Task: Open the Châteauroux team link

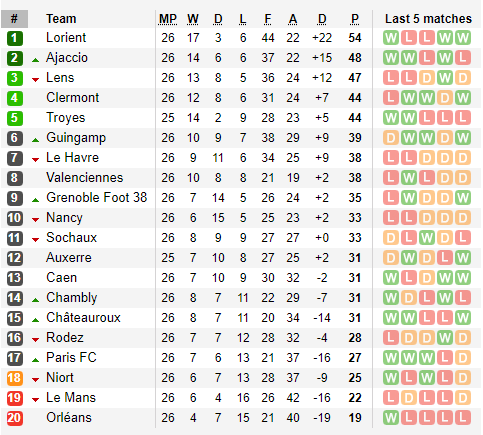Action: point(83,318)
